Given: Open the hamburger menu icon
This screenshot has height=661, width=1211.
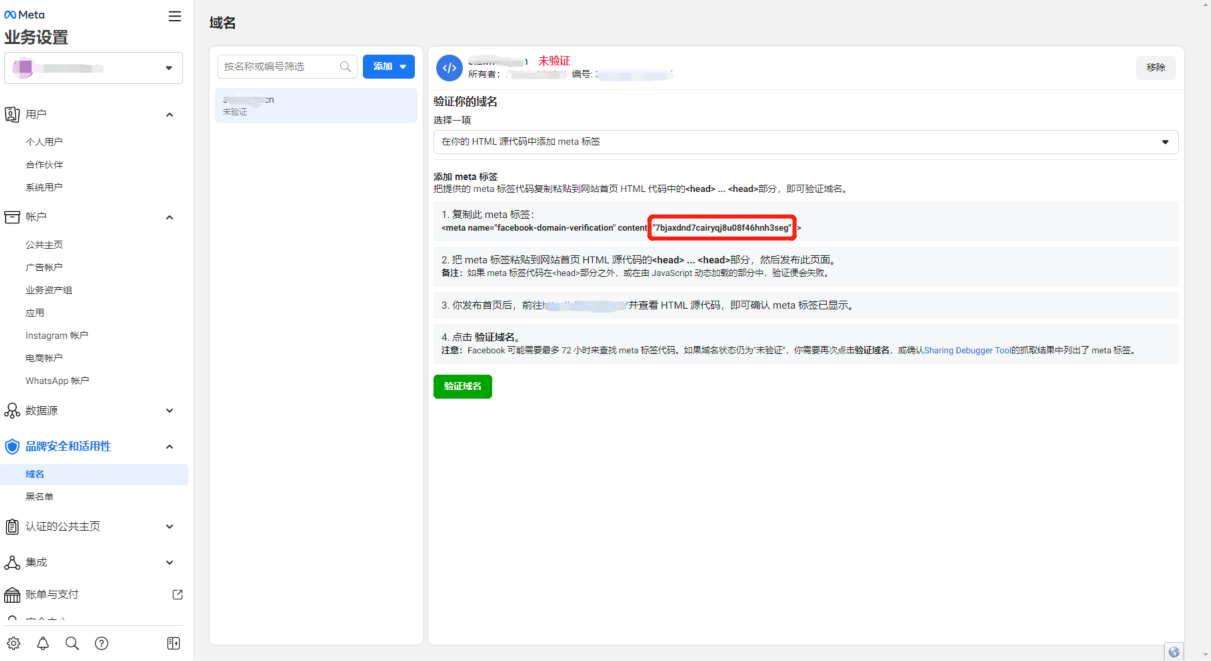Looking at the screenshot, I should coord(175,16).
